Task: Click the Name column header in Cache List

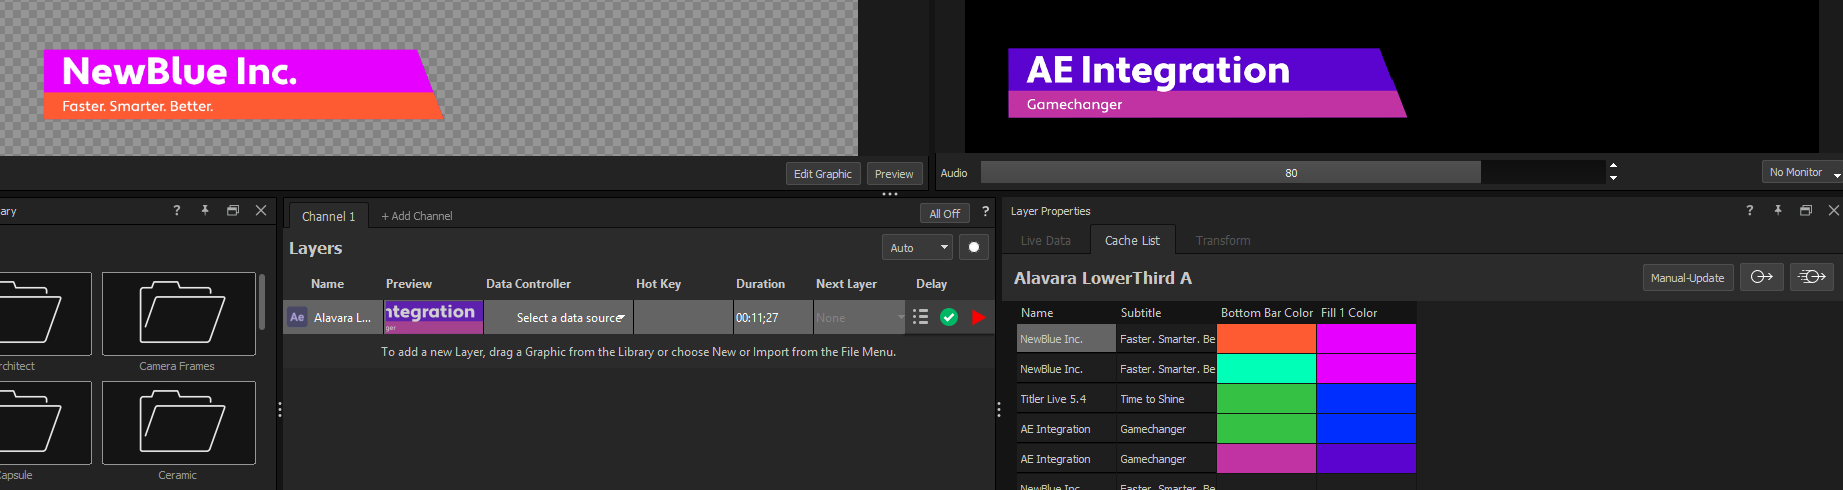Action: (1037, 312)
